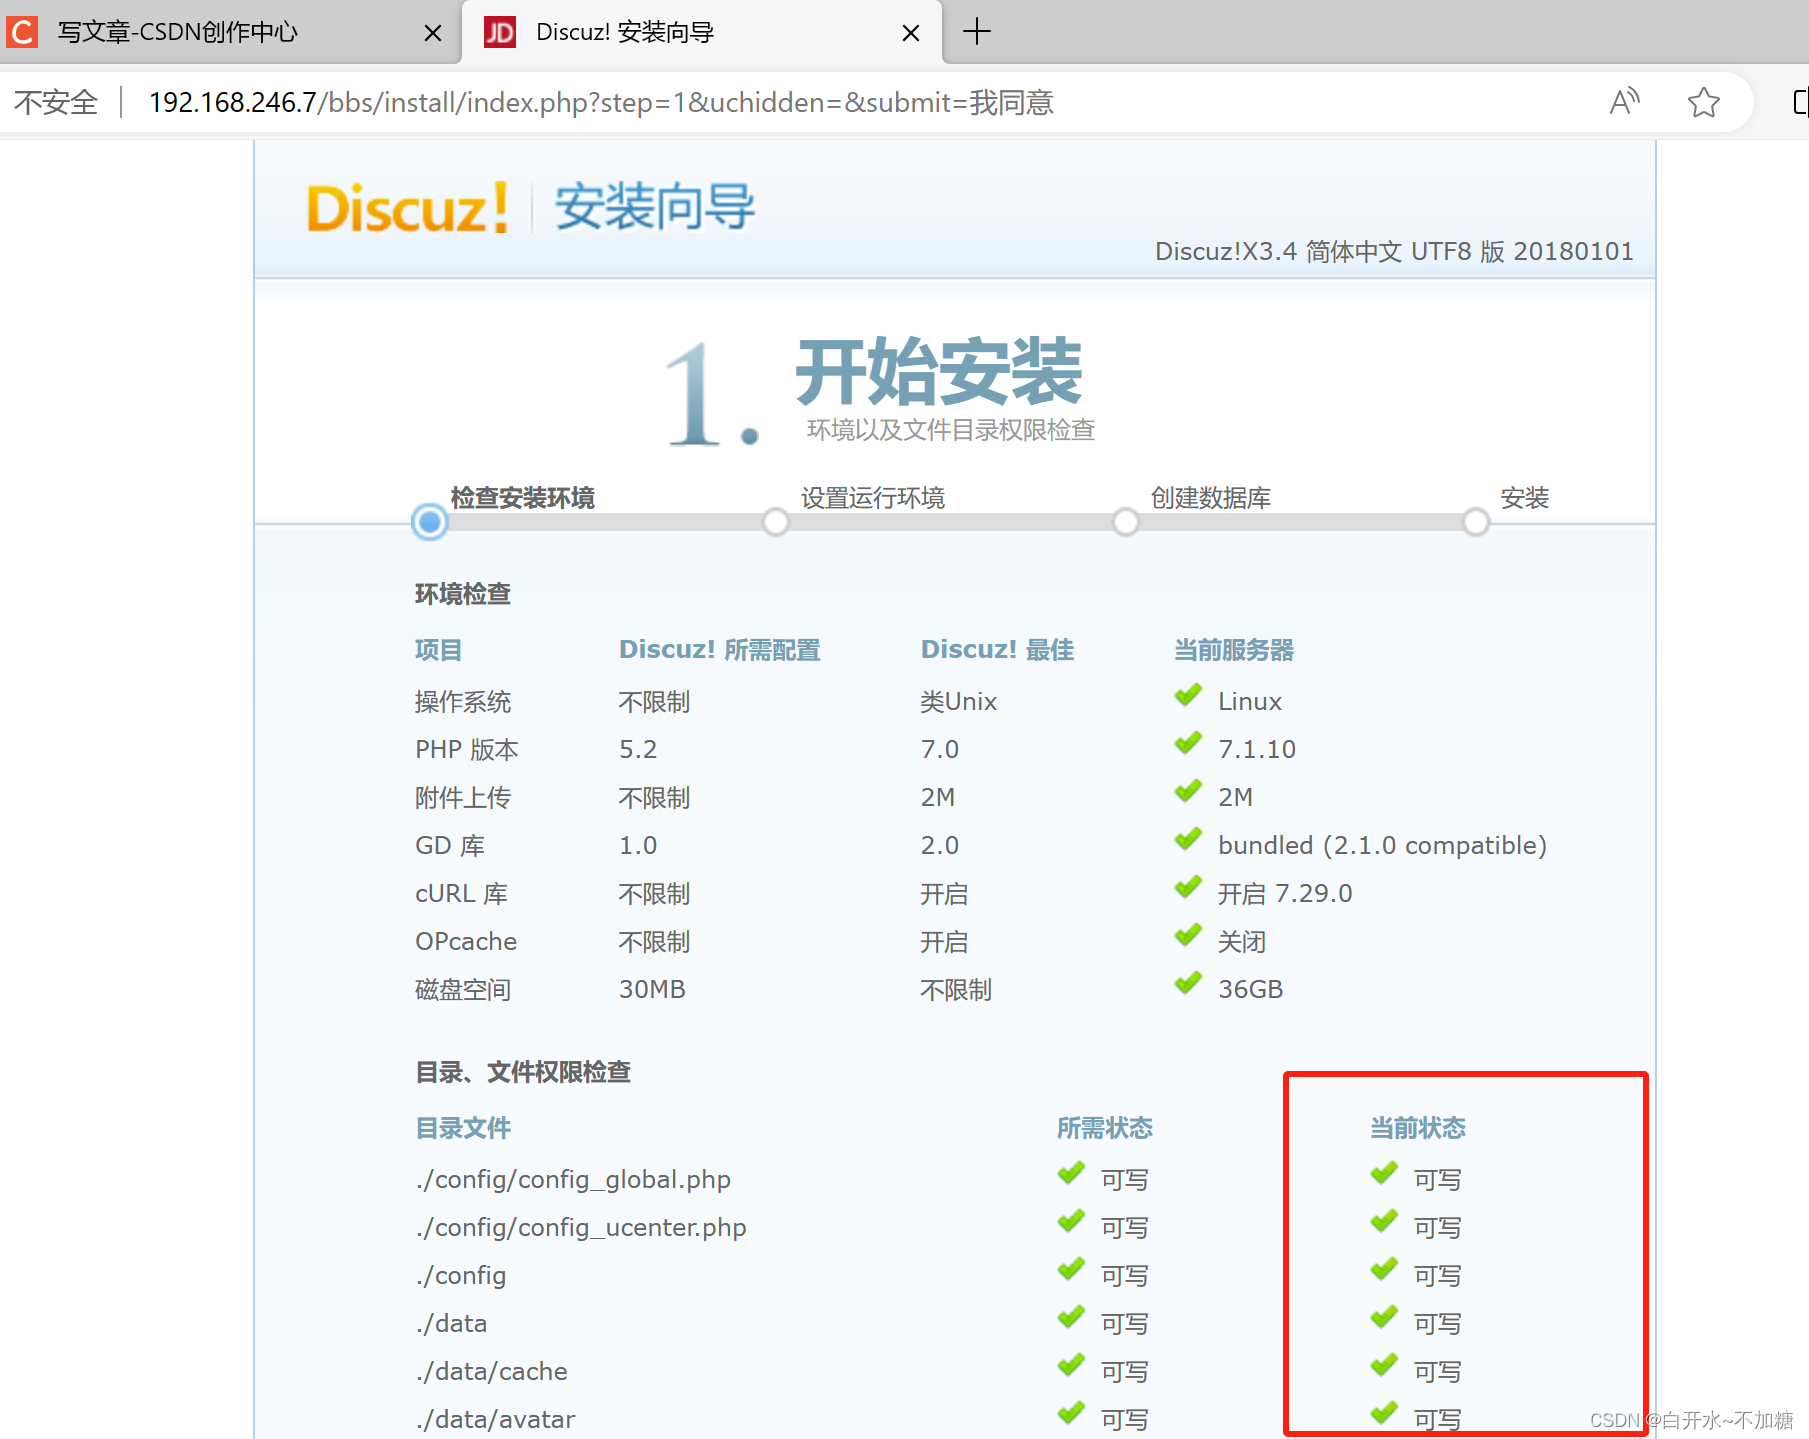Open a new browser tab with the plus button
The height and width of the screenshot is (1439, 1809).
coord(977,32)
